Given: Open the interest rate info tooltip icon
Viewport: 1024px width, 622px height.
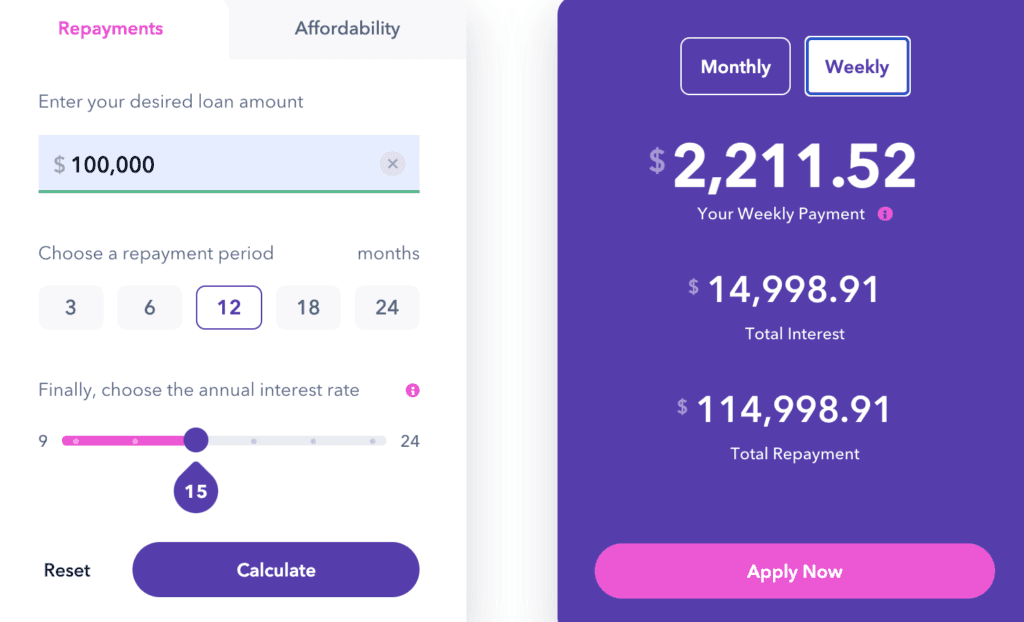Looking at the screenshot, I should (x=411, y=390).
